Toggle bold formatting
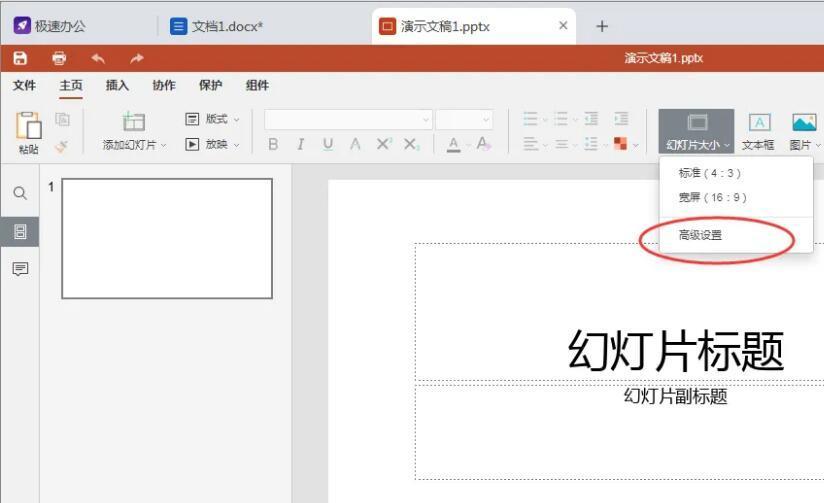 pyautogui.click(x=273, y=144)
